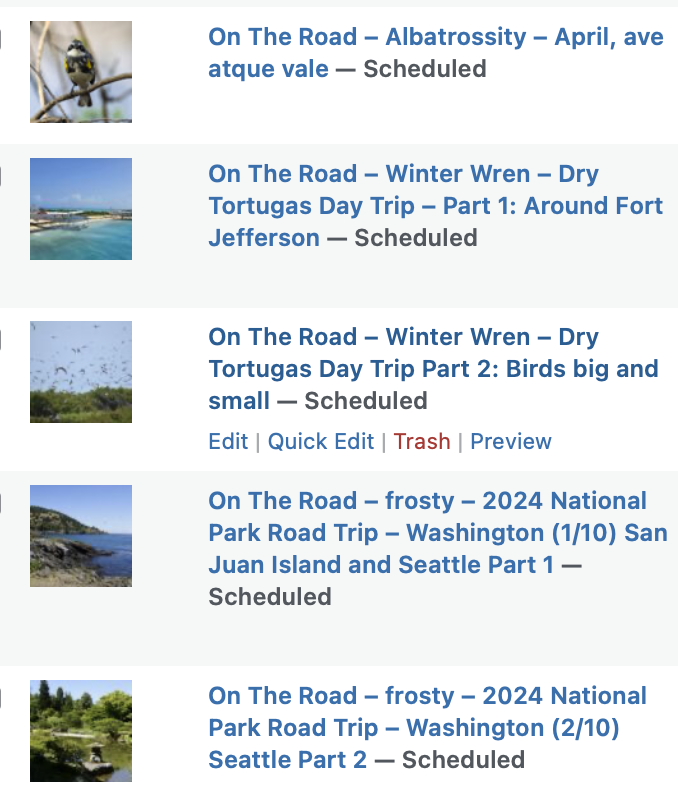
Task: Tick the checkbox for Washington (2/10) post
Action: coord(1,698)
